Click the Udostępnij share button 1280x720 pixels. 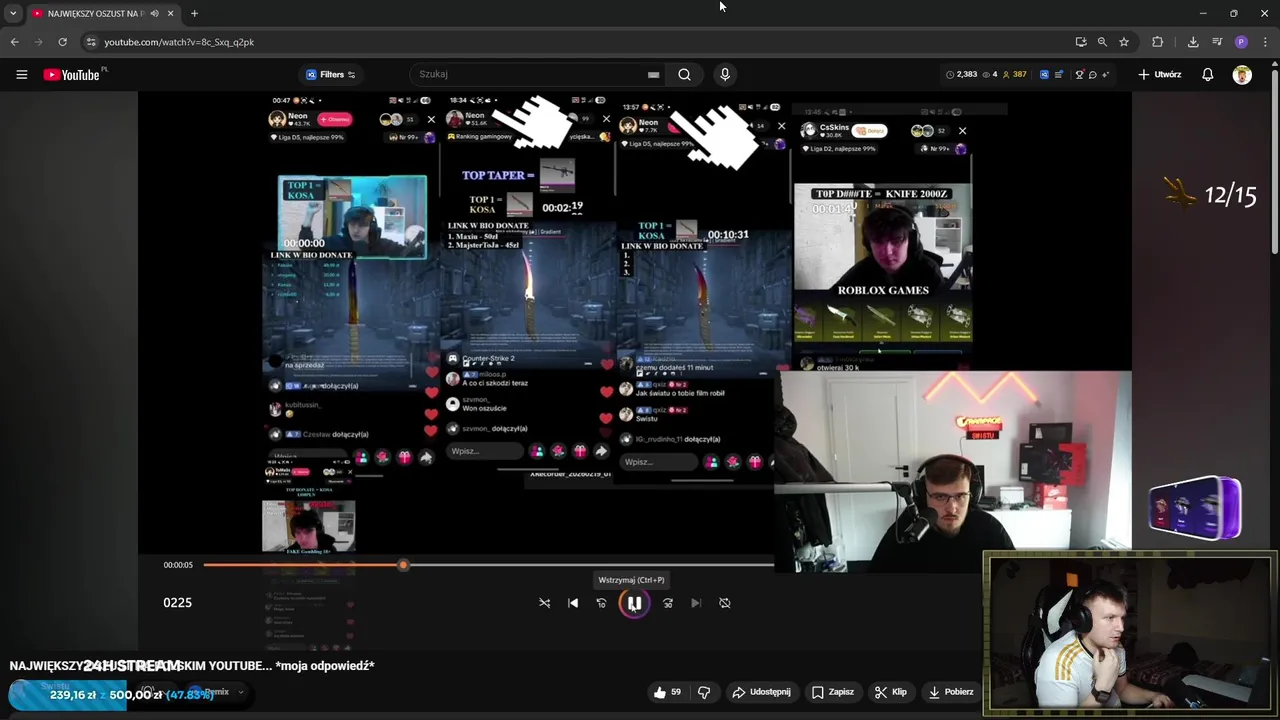pos(762,692)
